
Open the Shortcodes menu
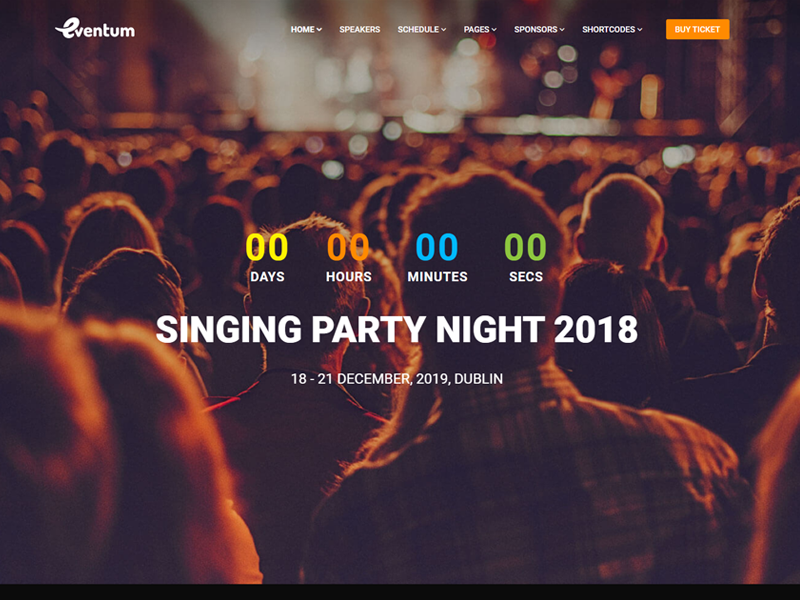pos(612,30)
